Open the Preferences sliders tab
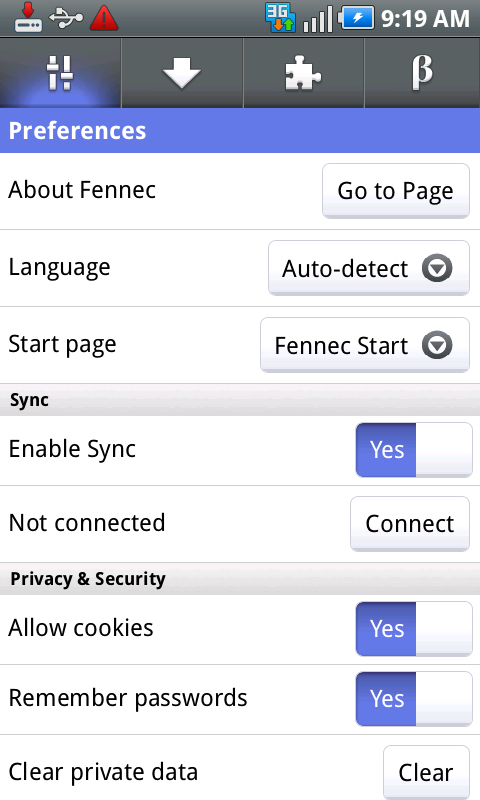 coord(60,73)
